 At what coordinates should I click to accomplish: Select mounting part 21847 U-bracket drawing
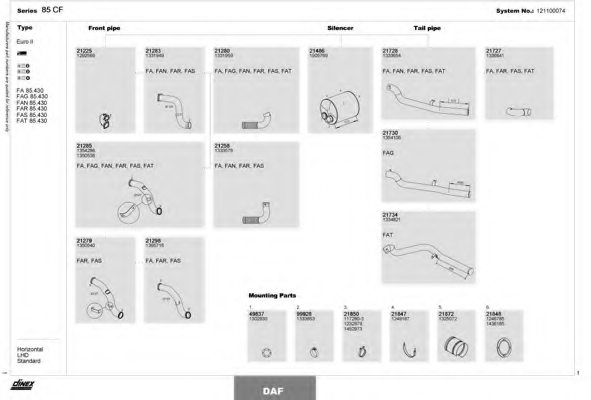tap(409, 349)
